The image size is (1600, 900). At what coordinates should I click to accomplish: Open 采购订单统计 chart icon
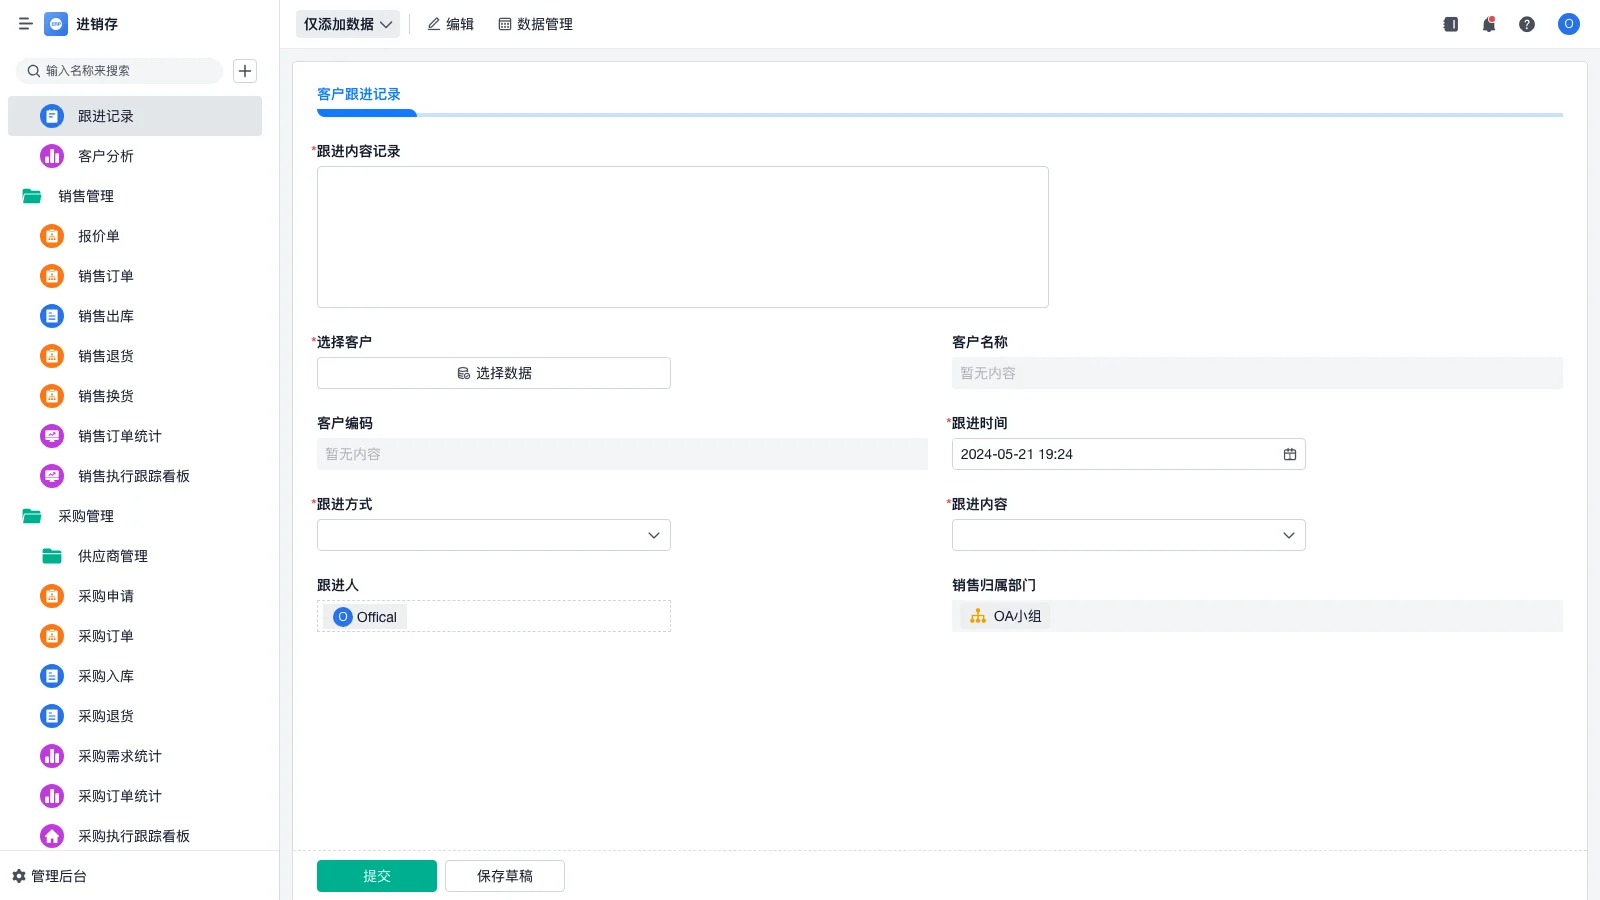[52, 796]
